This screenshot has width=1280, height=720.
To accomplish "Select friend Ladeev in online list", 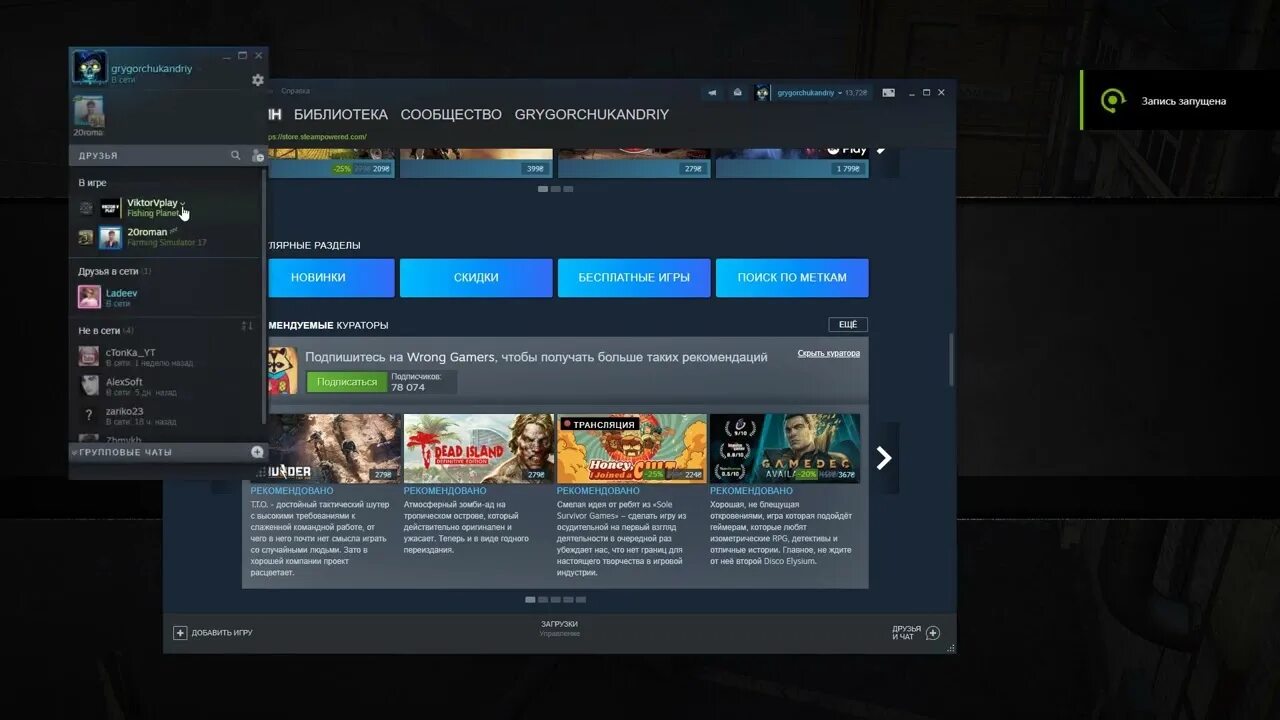I will tap(169, 297).
